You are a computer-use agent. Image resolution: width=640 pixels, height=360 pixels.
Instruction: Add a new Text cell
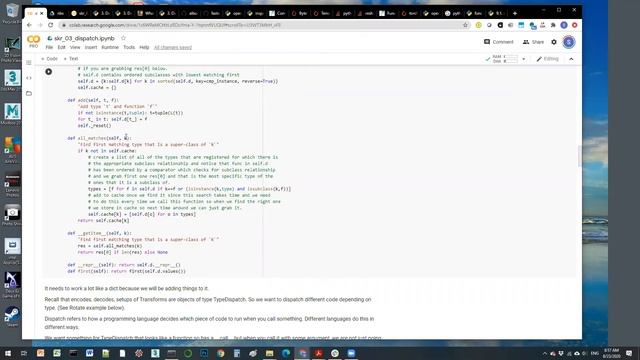(x=71, y=59)
